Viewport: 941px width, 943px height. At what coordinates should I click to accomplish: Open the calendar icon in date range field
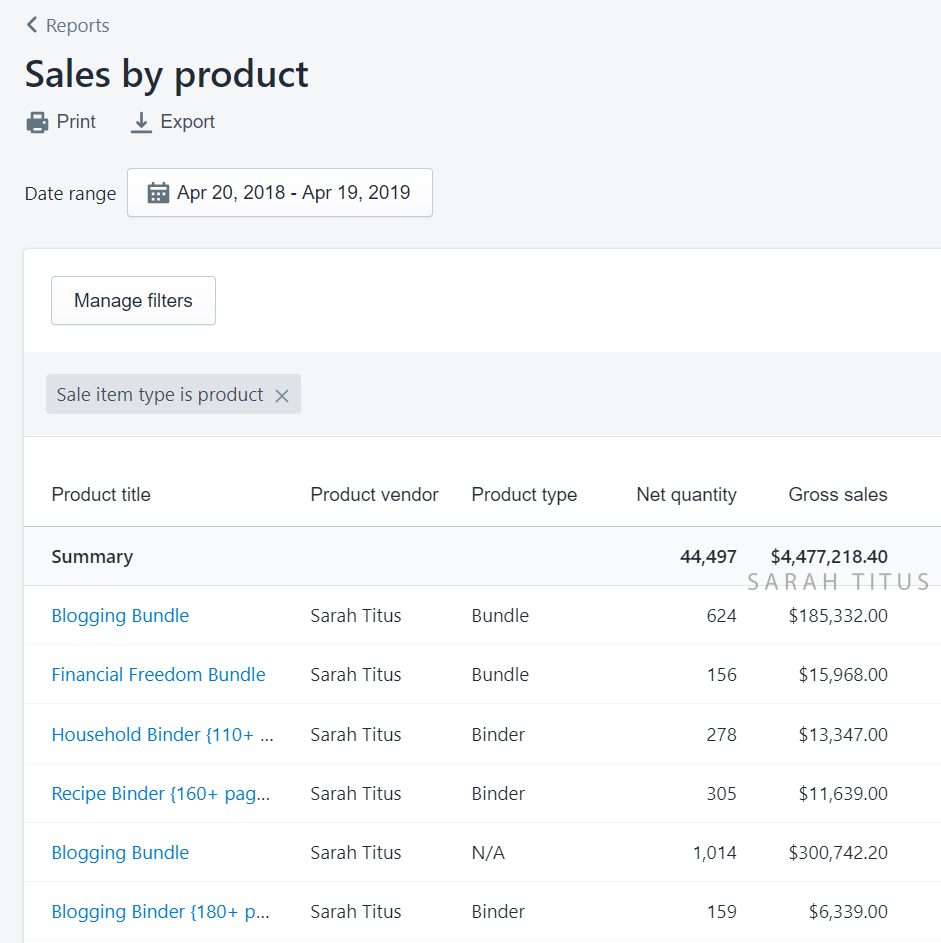tap(157, 192)
